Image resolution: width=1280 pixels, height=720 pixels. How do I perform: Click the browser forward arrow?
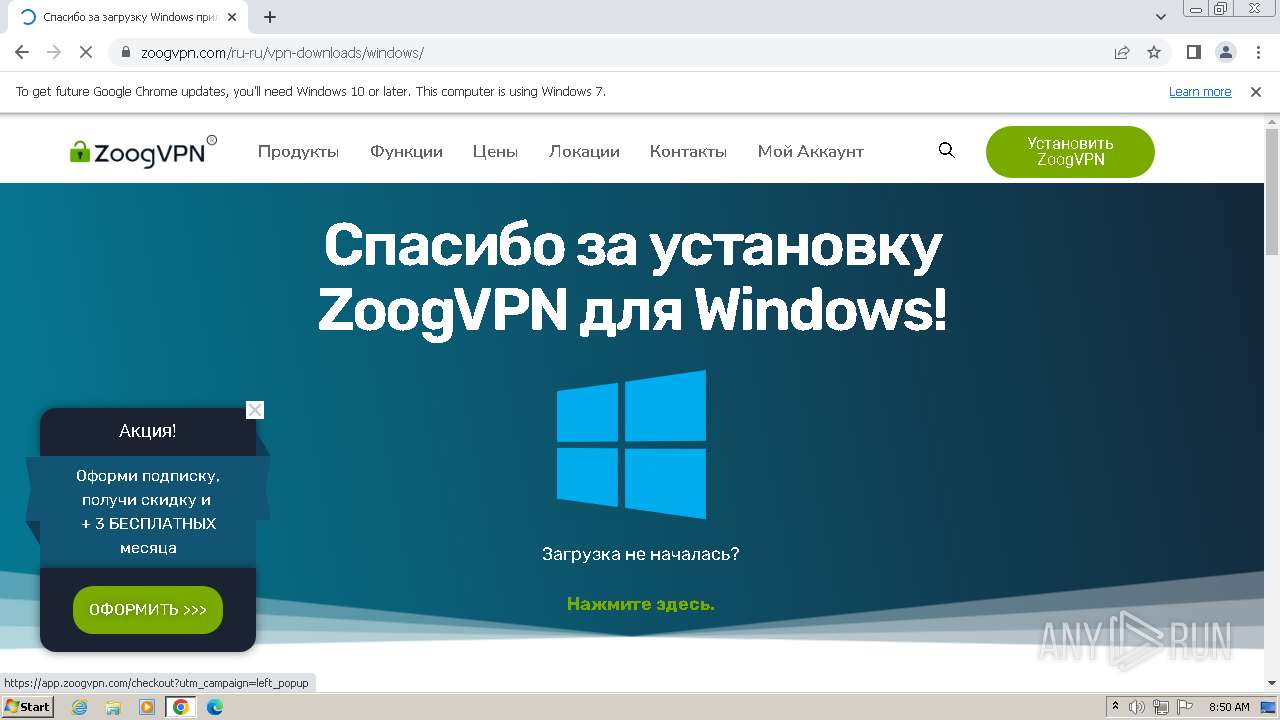(54, 53)
